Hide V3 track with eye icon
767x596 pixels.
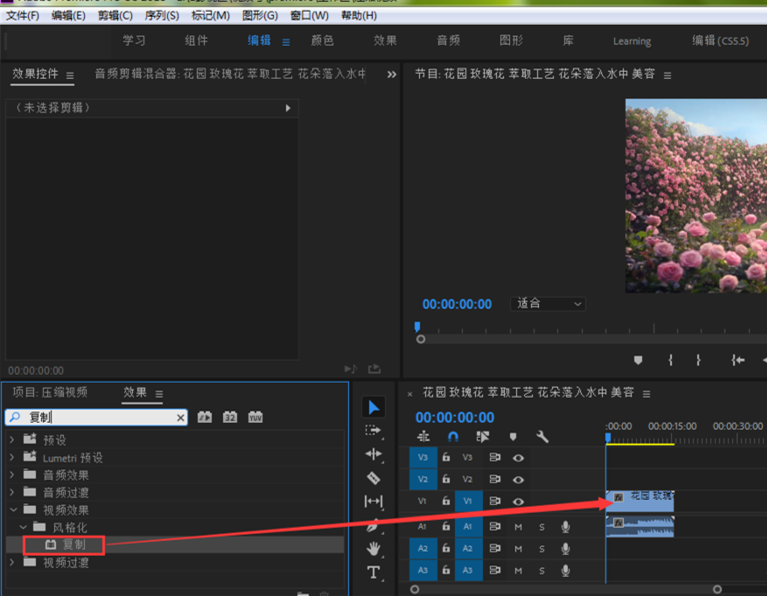(x=518, y=458)
